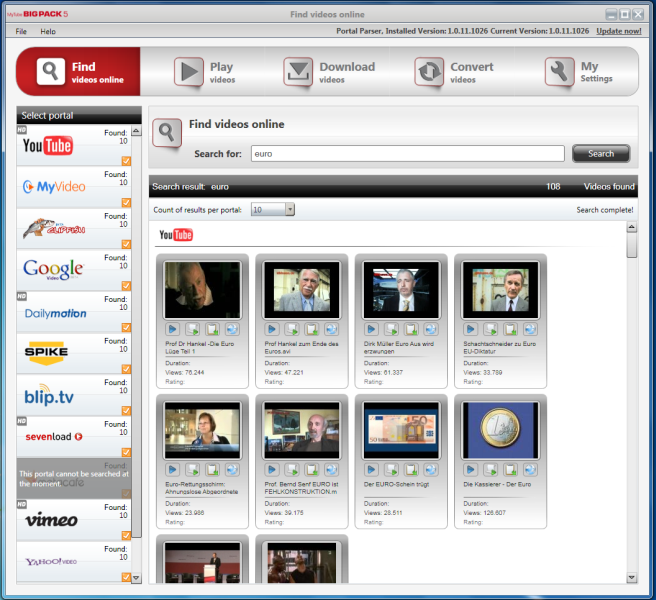This screenshot has width=656, height=600.
Task: Click the portal list scroll-down arrow
Action: coord(136,578)
